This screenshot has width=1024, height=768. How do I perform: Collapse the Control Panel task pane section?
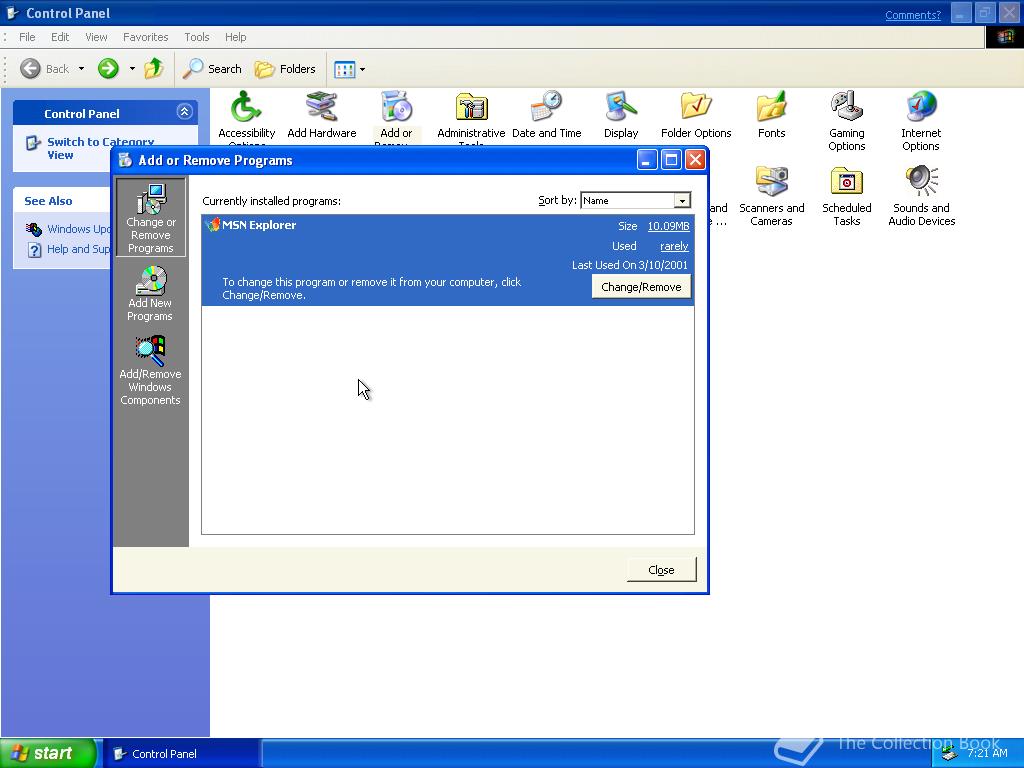pyautogui.click(x=185, y=112)
